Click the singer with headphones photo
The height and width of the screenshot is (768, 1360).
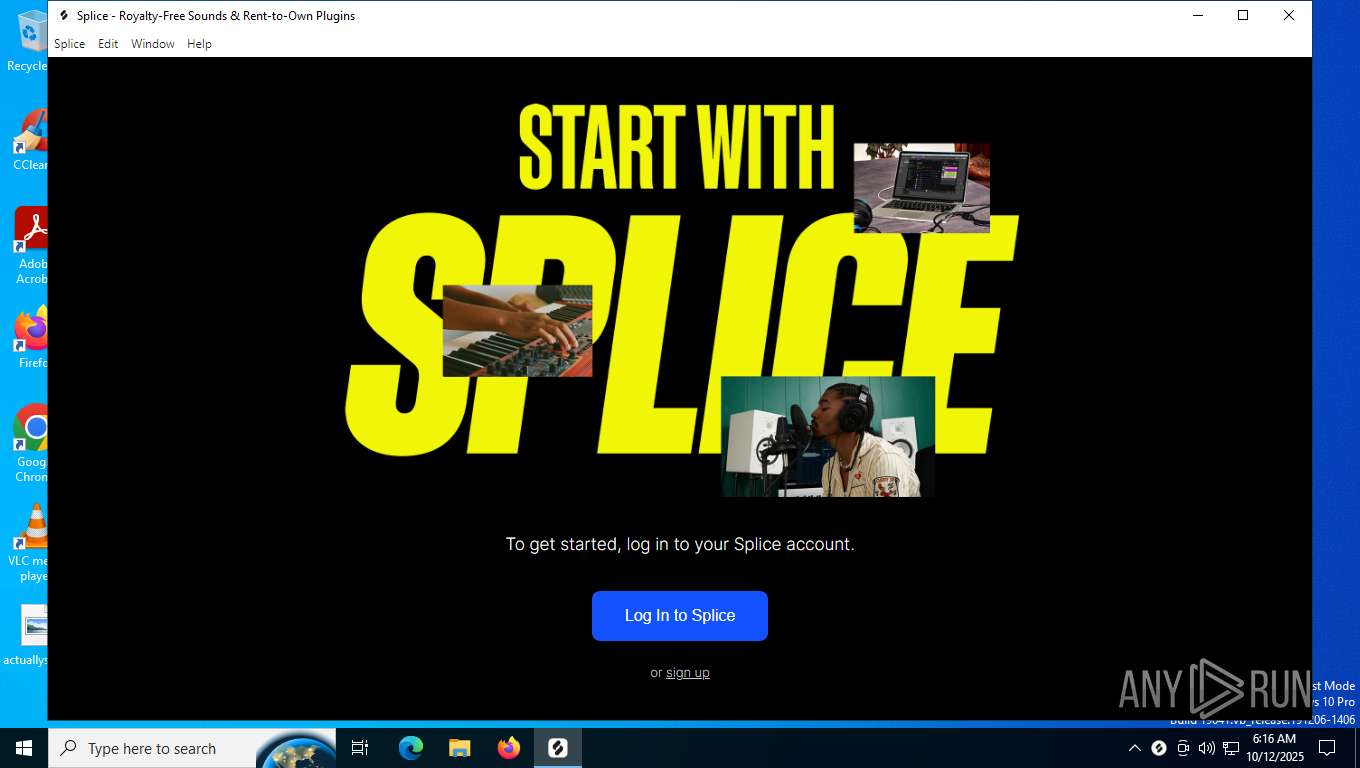(828, 437)
